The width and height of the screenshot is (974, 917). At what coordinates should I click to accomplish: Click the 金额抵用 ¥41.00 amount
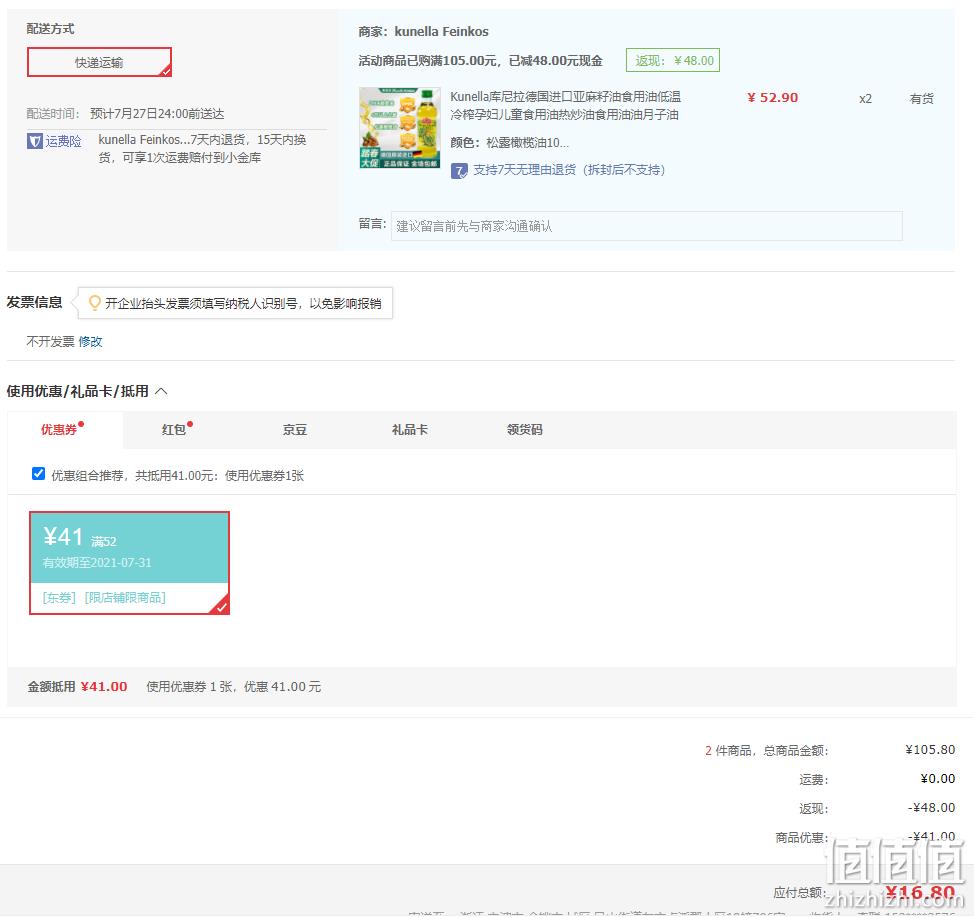tap(104, 687)
